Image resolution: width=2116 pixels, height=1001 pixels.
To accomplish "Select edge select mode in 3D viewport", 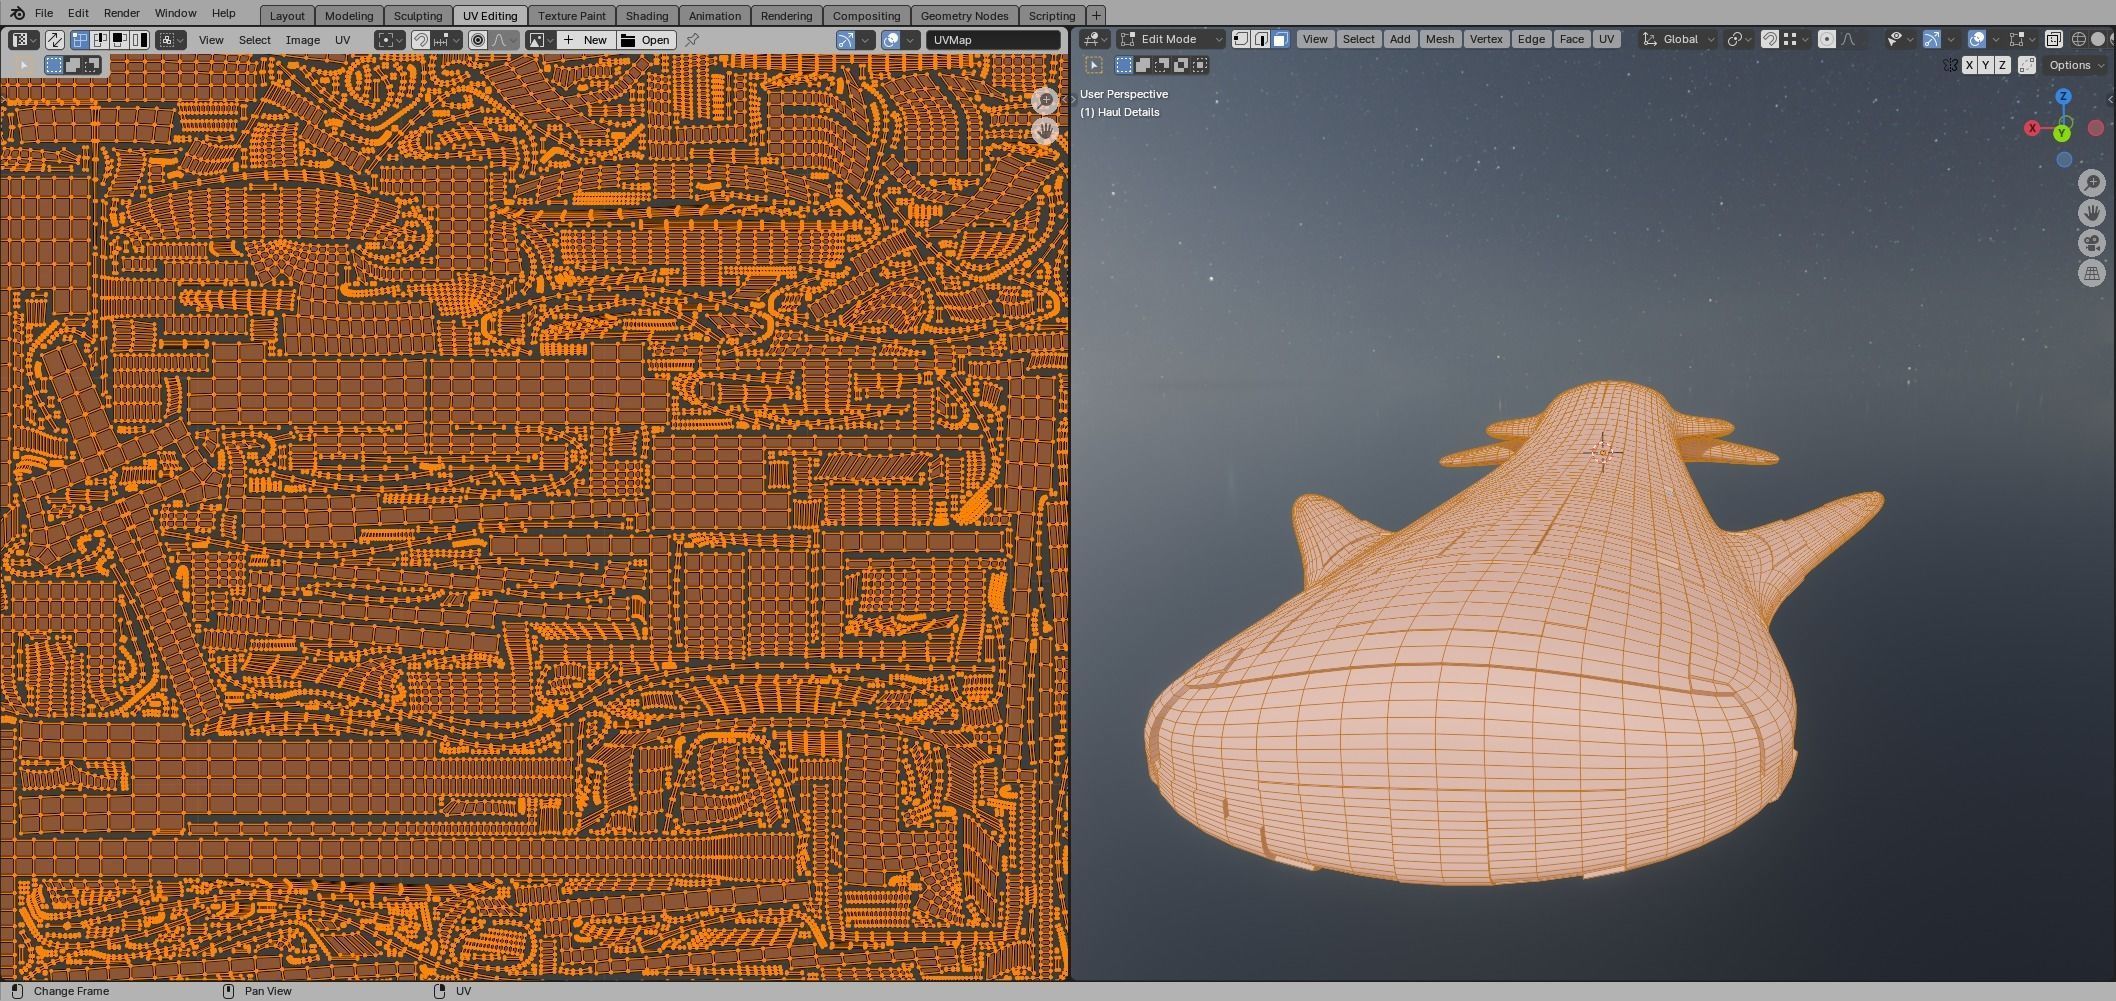I will pos(1261,39).
